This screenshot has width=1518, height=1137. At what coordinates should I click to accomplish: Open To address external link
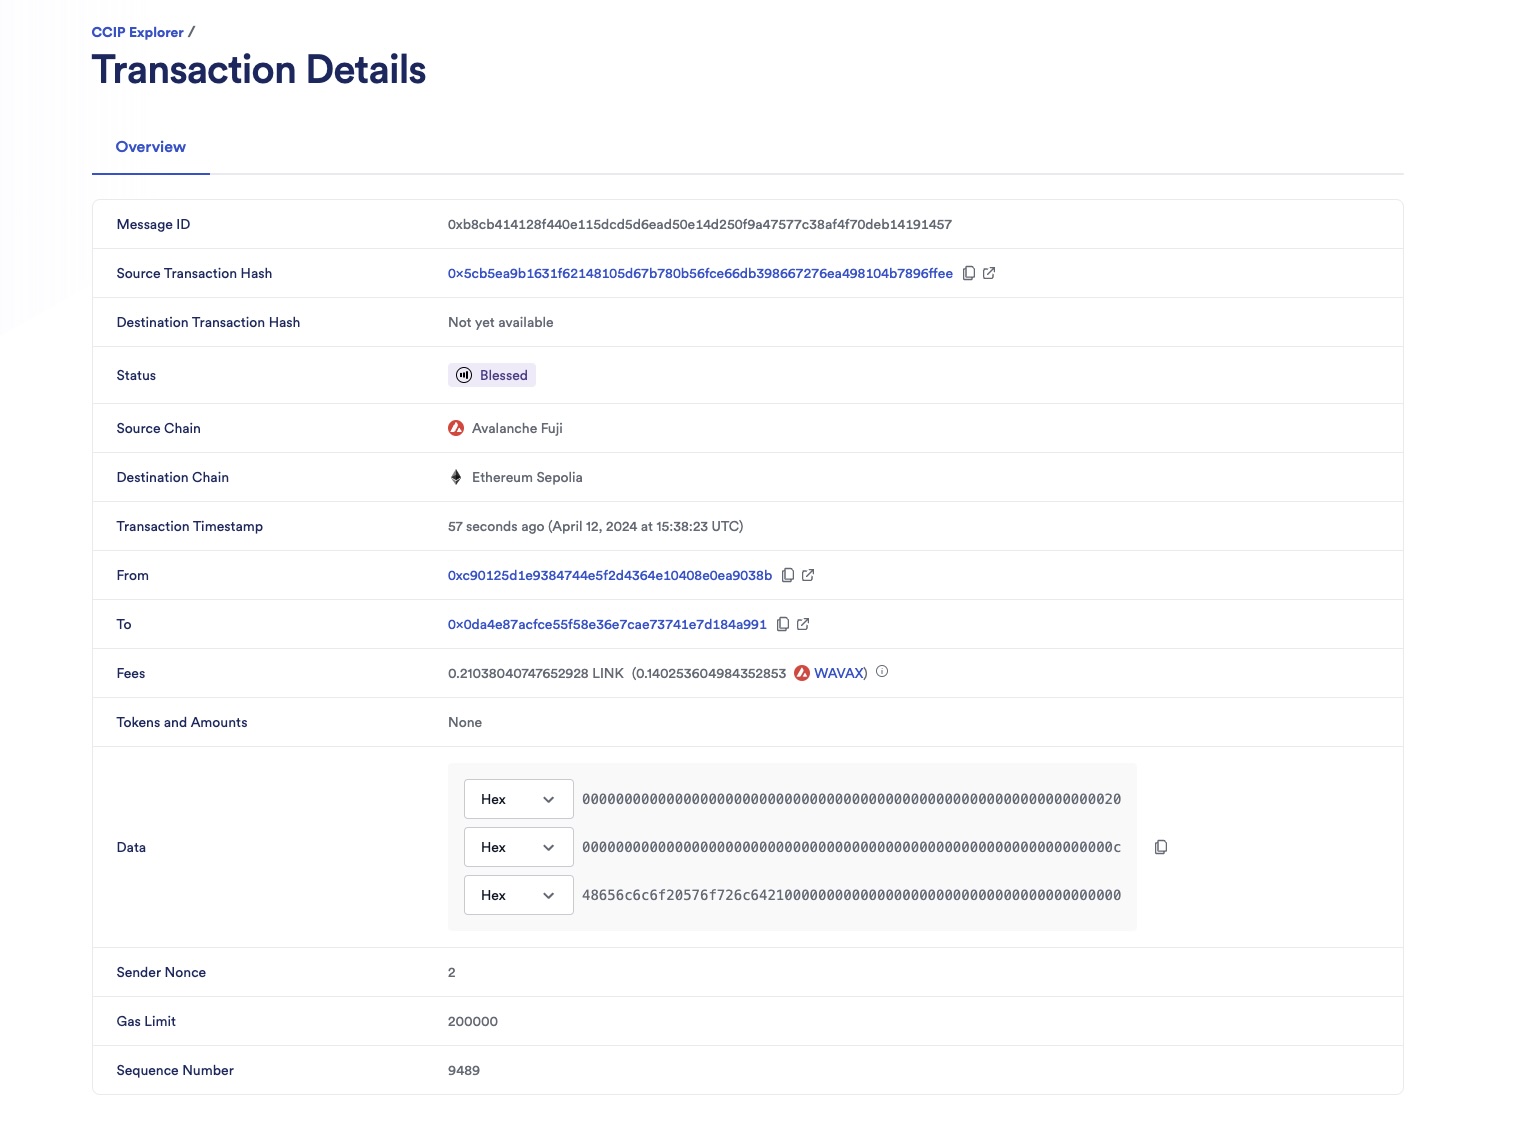click(x=802, y=624)
